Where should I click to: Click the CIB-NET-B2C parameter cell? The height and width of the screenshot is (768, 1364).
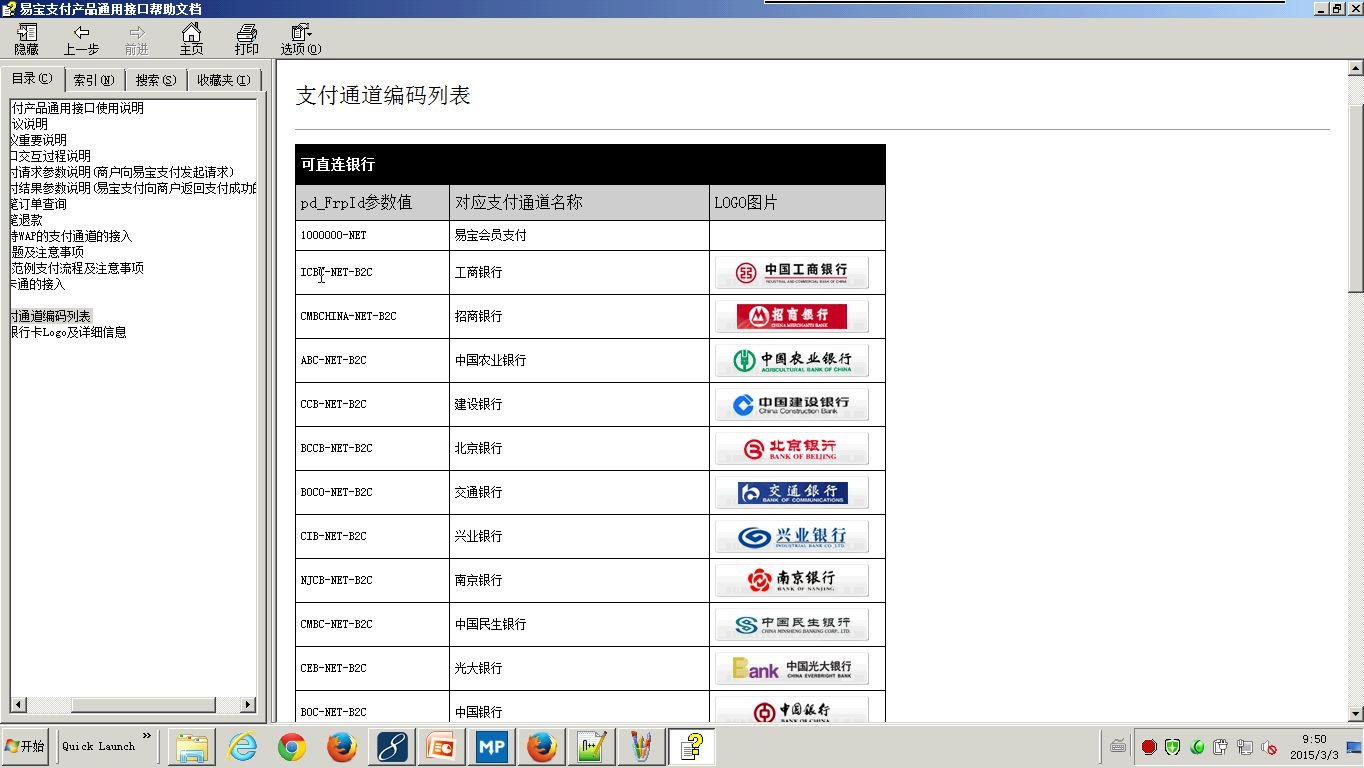(372, 536)
